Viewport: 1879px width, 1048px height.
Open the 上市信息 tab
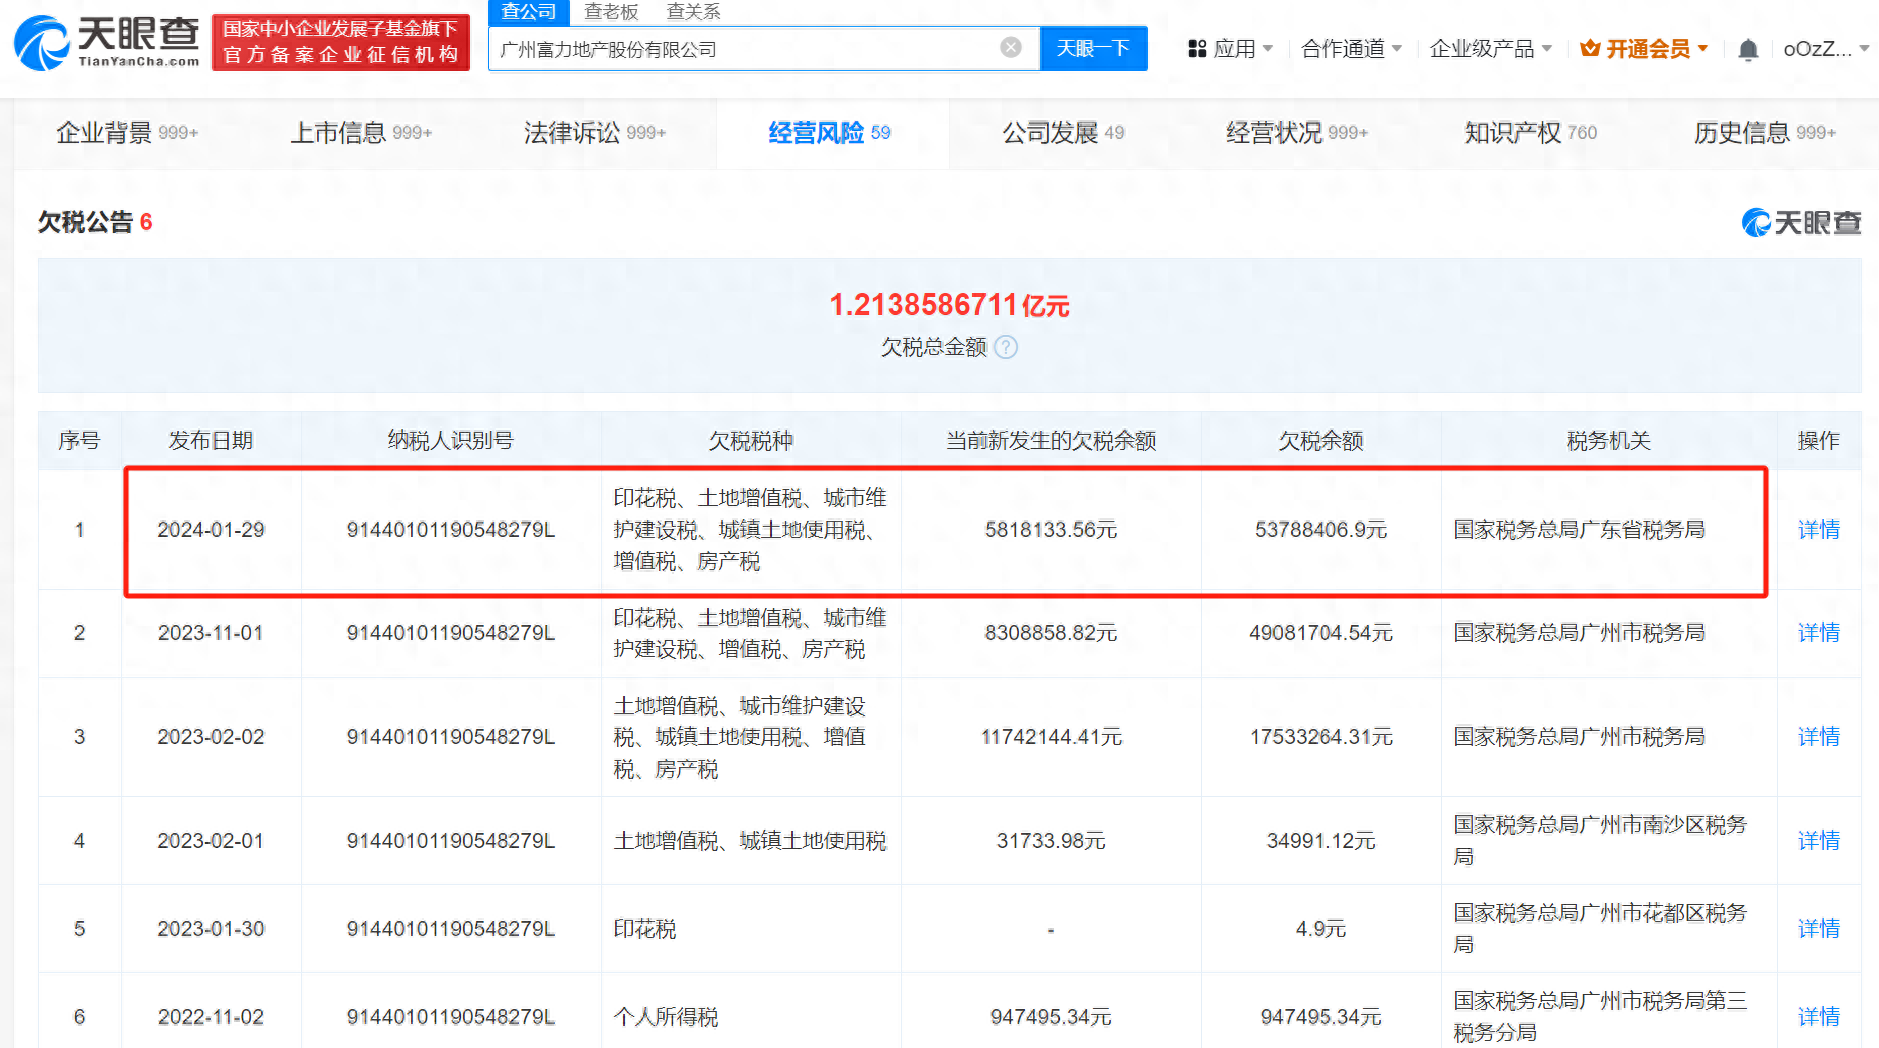coord(361,133)
